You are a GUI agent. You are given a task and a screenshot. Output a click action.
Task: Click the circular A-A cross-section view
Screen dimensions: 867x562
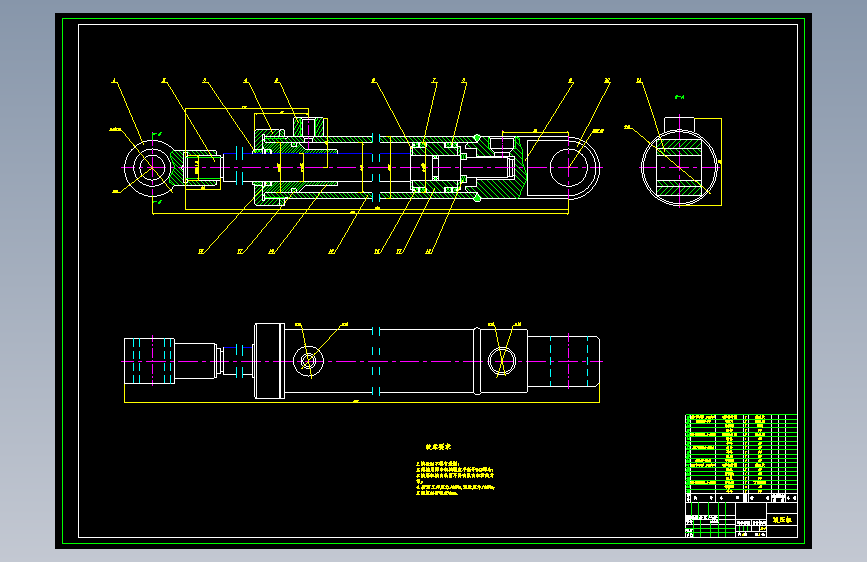pos(679,167)
